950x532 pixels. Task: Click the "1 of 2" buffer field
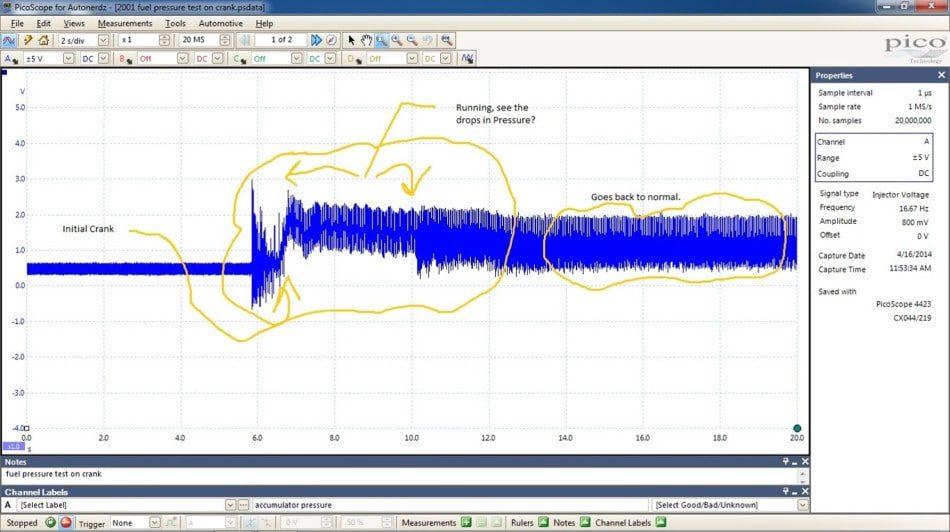tap(281, 40)
